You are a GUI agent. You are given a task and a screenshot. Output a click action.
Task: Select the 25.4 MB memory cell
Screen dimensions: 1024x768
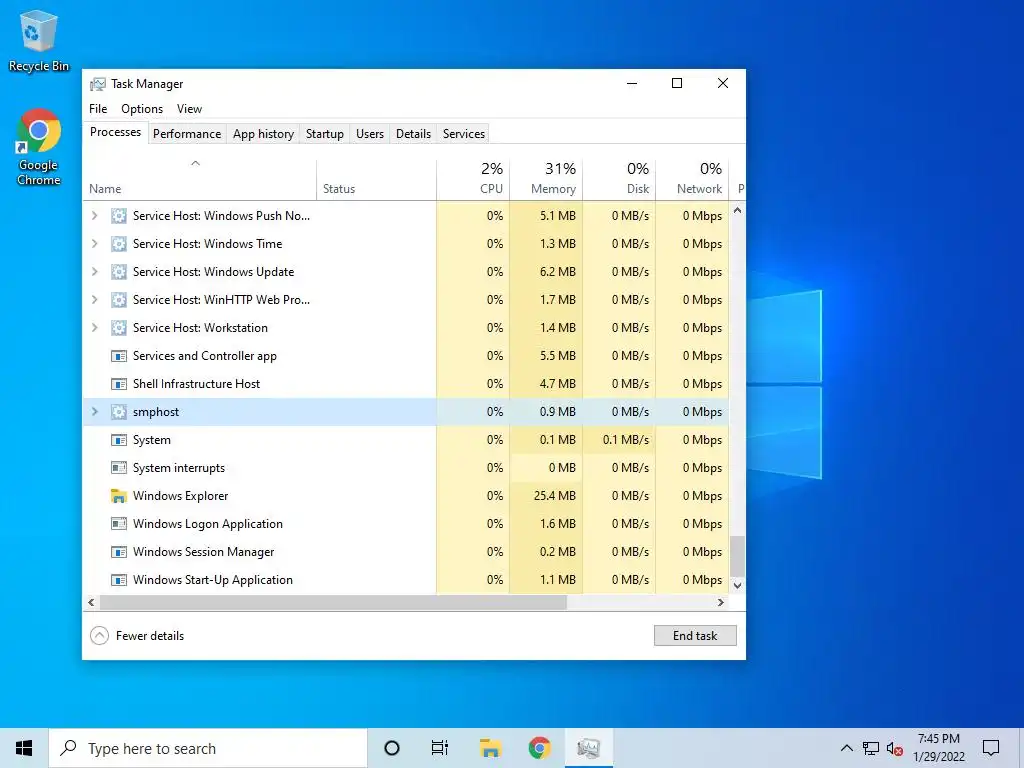(x=546, y=496)
